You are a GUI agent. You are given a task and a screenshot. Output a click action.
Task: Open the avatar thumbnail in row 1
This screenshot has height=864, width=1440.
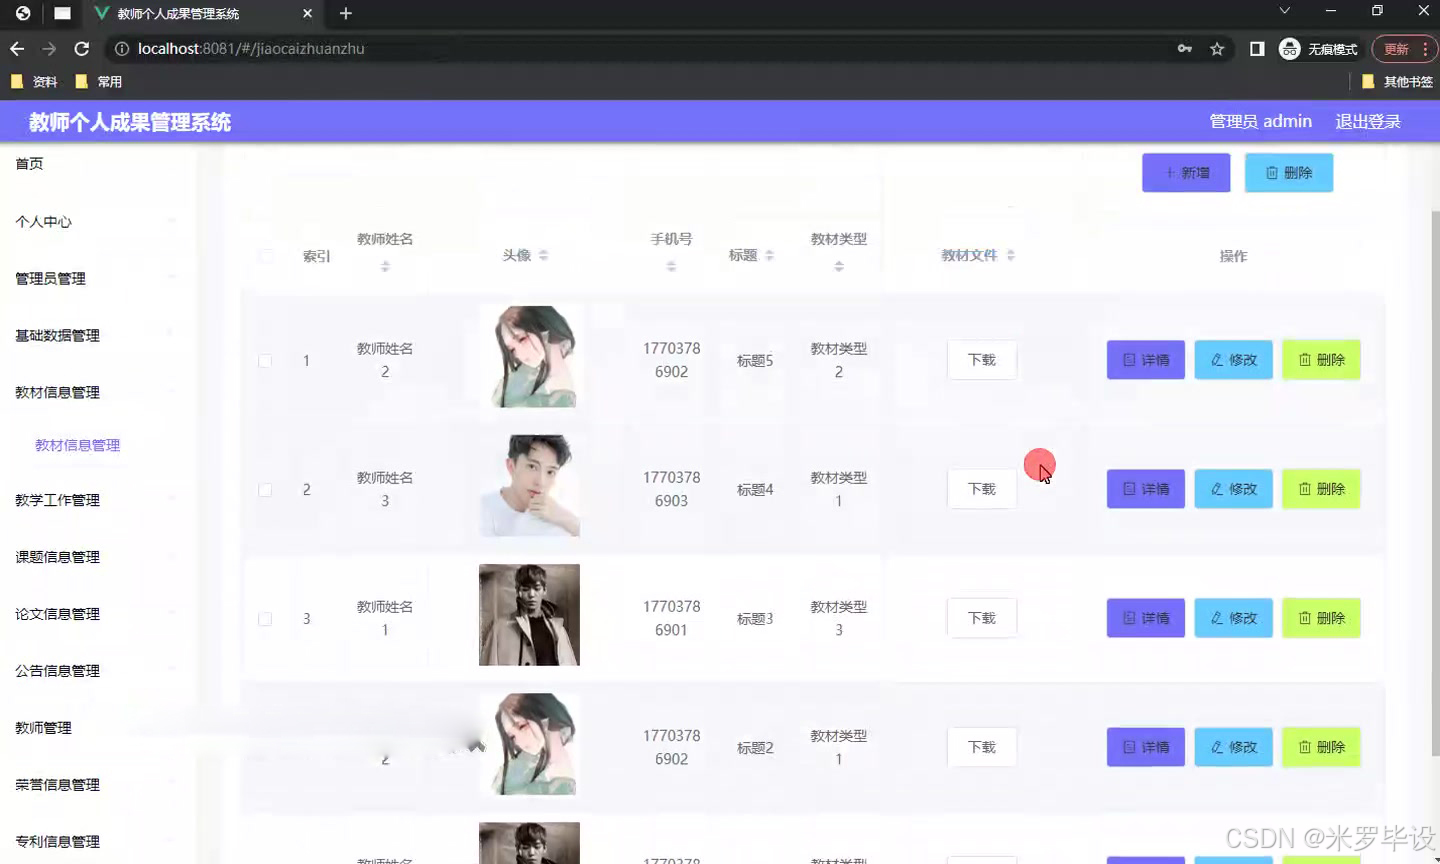click(529, 357)
